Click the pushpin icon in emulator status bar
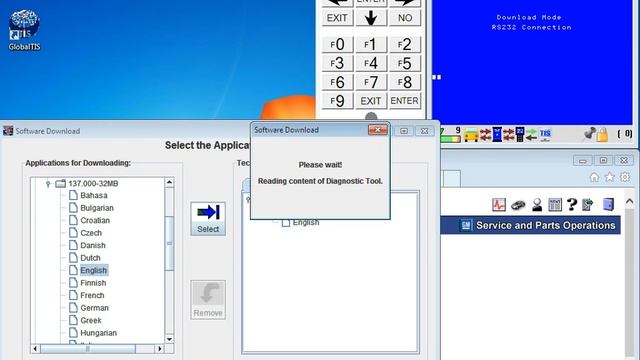 coord(589,133)
